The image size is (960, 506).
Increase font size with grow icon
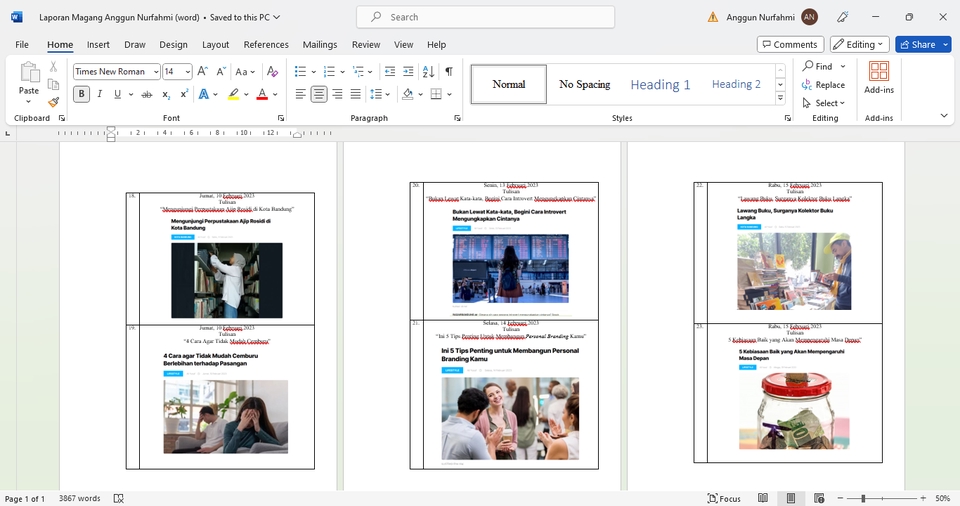[203, 72]
